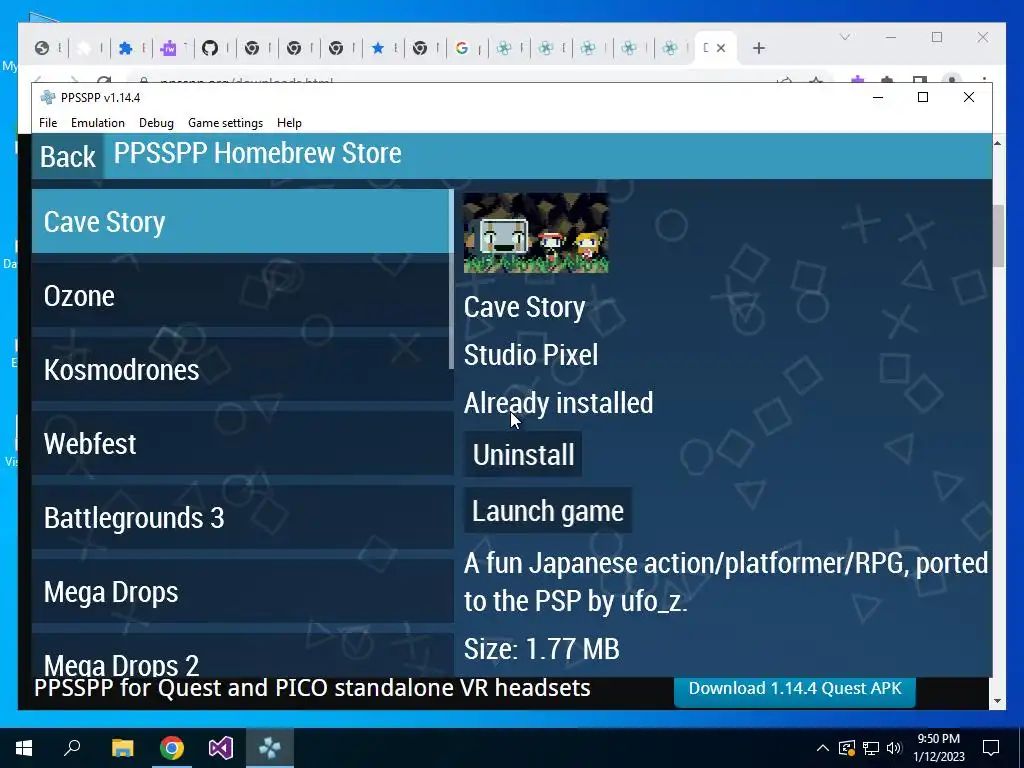Select Battlegrounds 3 in the game list

click(241, 517)
